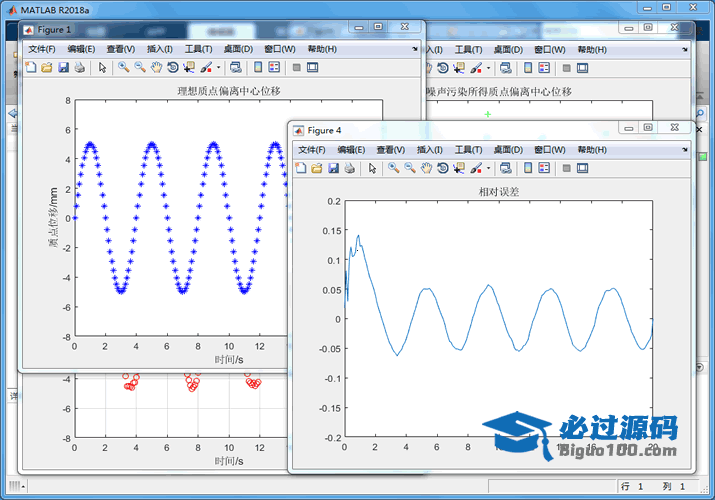
Task: Toggle Zoom Out tool in Figure 4
Action: coord(409,168)
